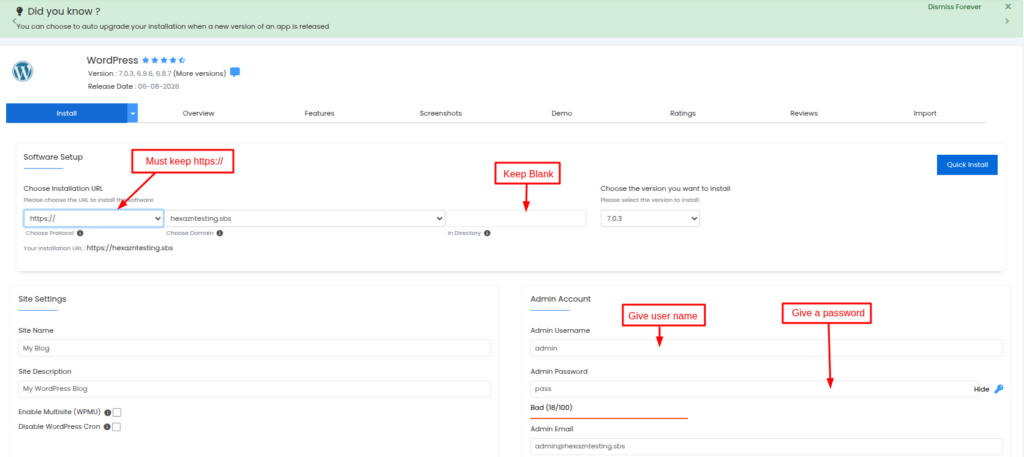This screenshot has height=457, width=1024.
Task: Click the Site Name field
Action: tap(255, 348)
